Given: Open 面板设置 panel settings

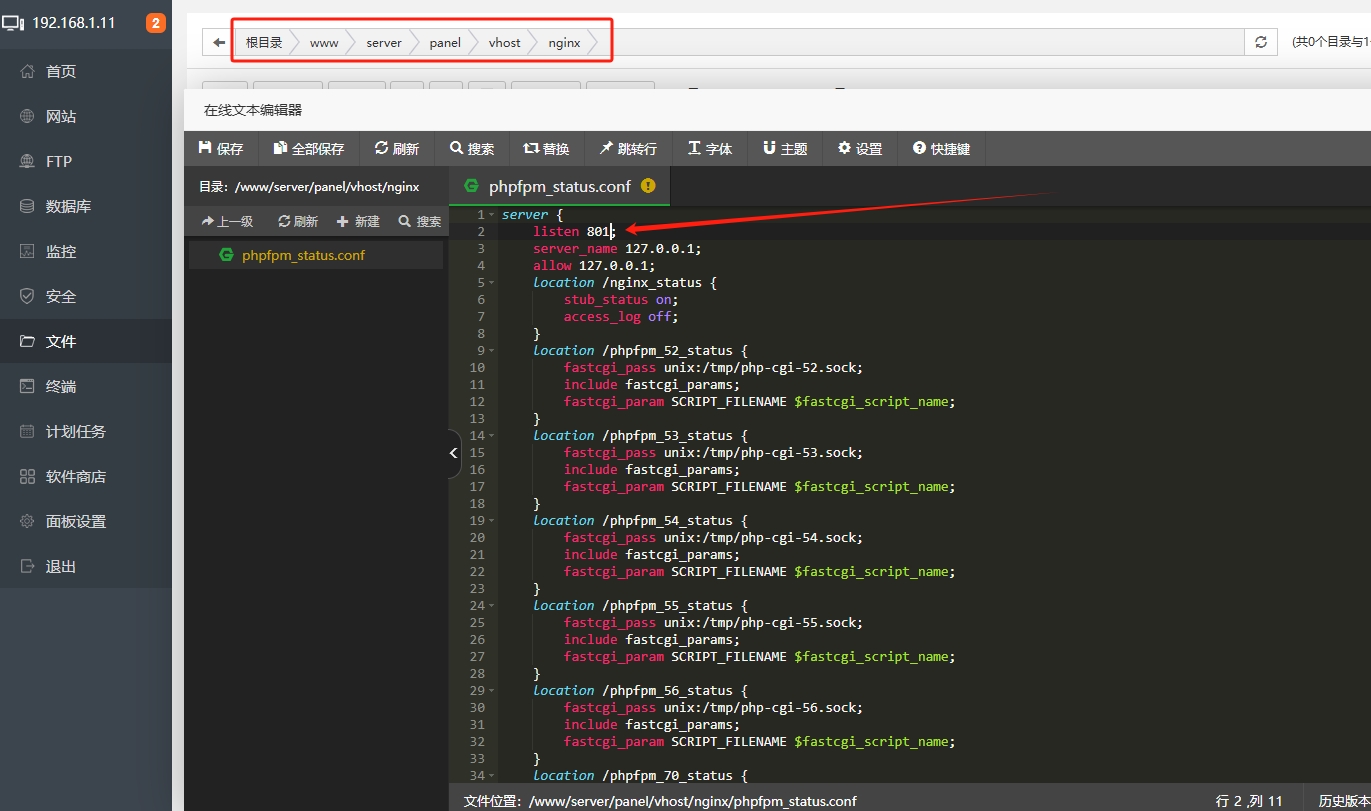Looking at the screenshot, I should pyautogui.click(x=76, y=521).
